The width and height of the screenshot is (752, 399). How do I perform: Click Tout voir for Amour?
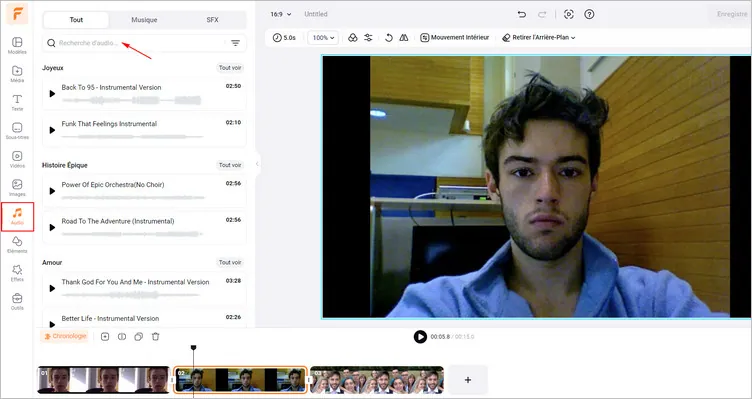(x=230, y=262)
